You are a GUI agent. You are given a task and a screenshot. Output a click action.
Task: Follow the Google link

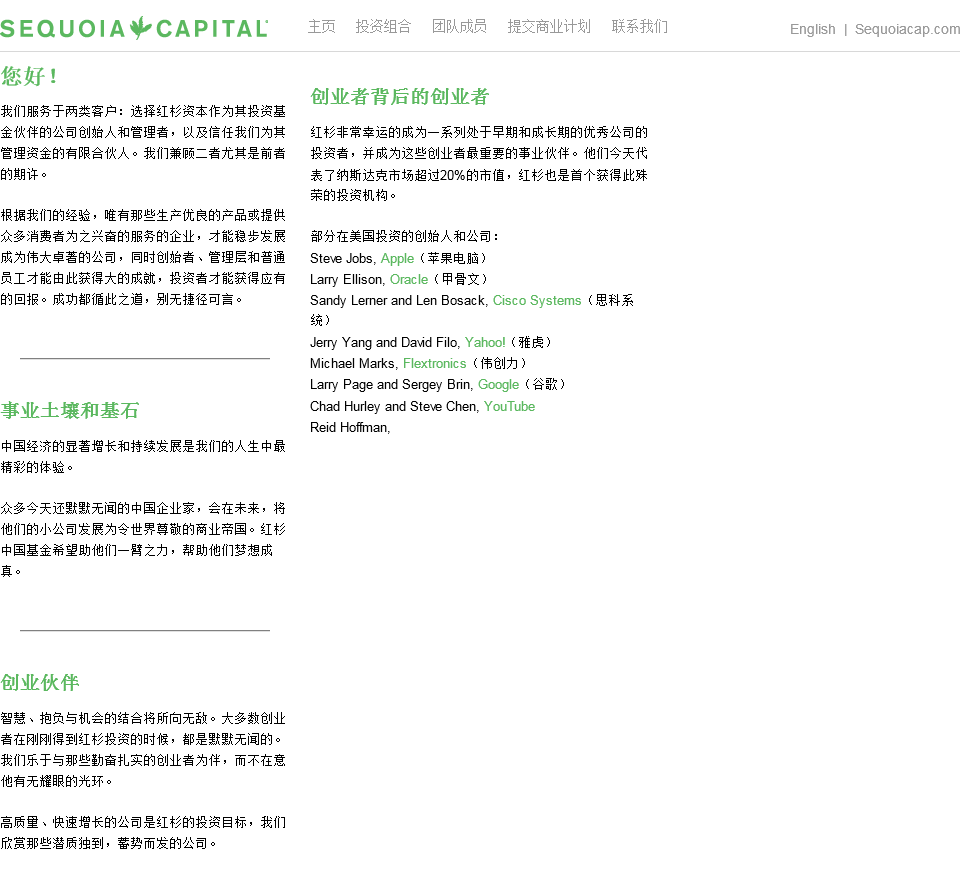(x=498, y=384)
